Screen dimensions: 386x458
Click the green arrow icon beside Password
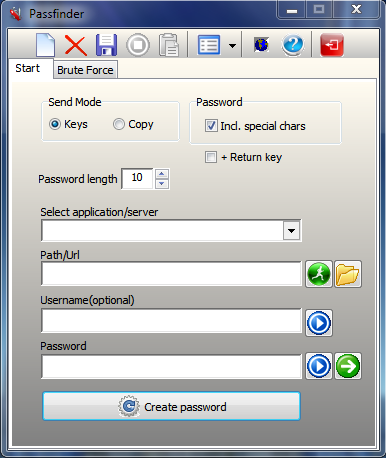[348, 366]
